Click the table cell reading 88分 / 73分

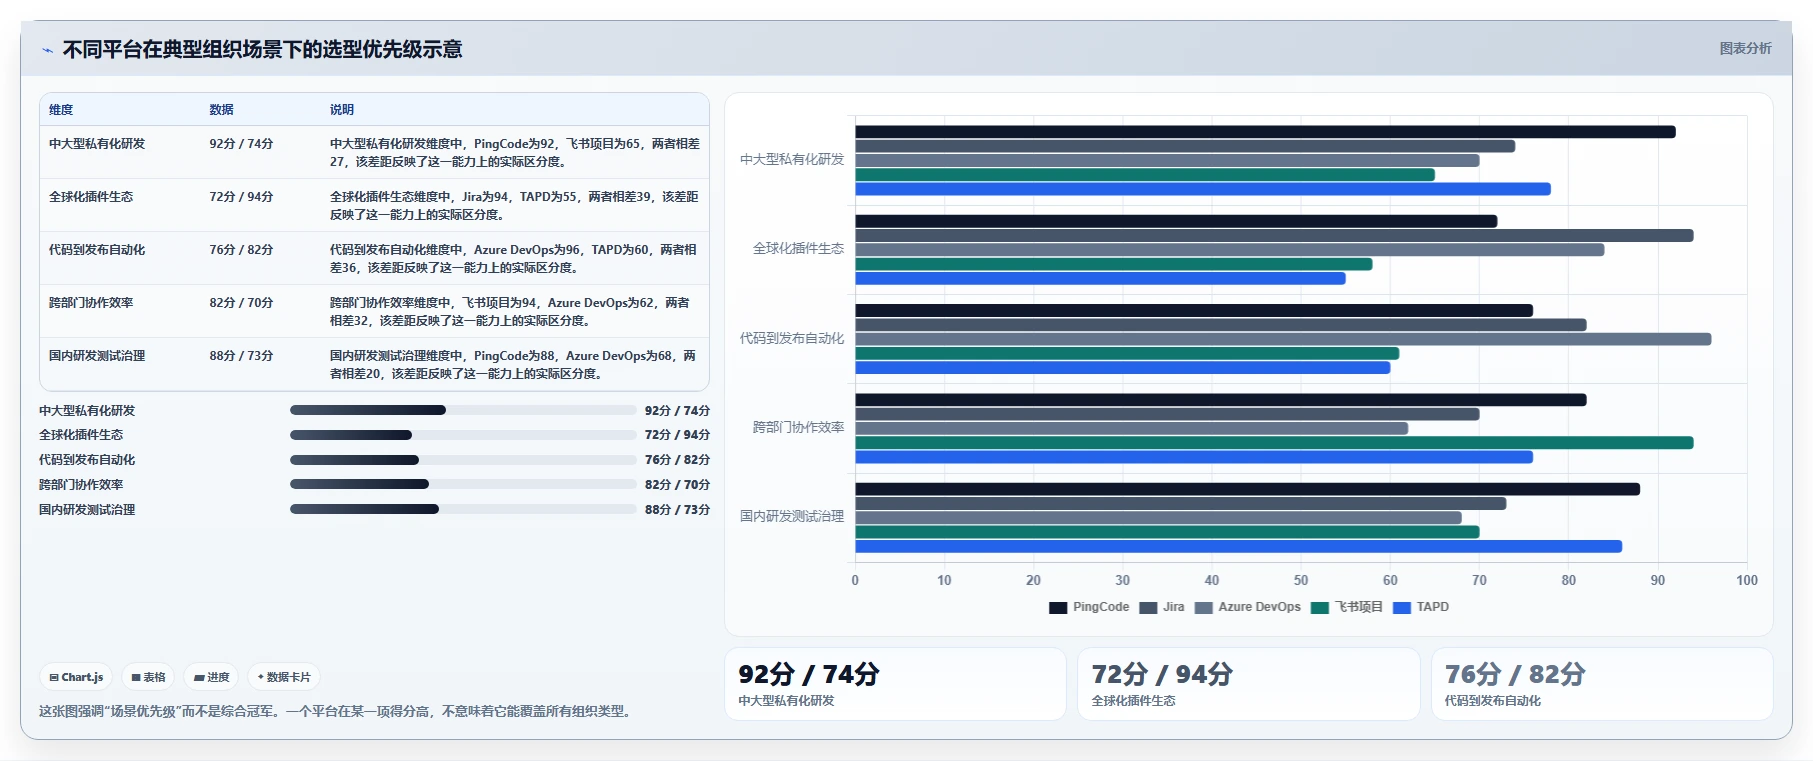click(241, 356)
